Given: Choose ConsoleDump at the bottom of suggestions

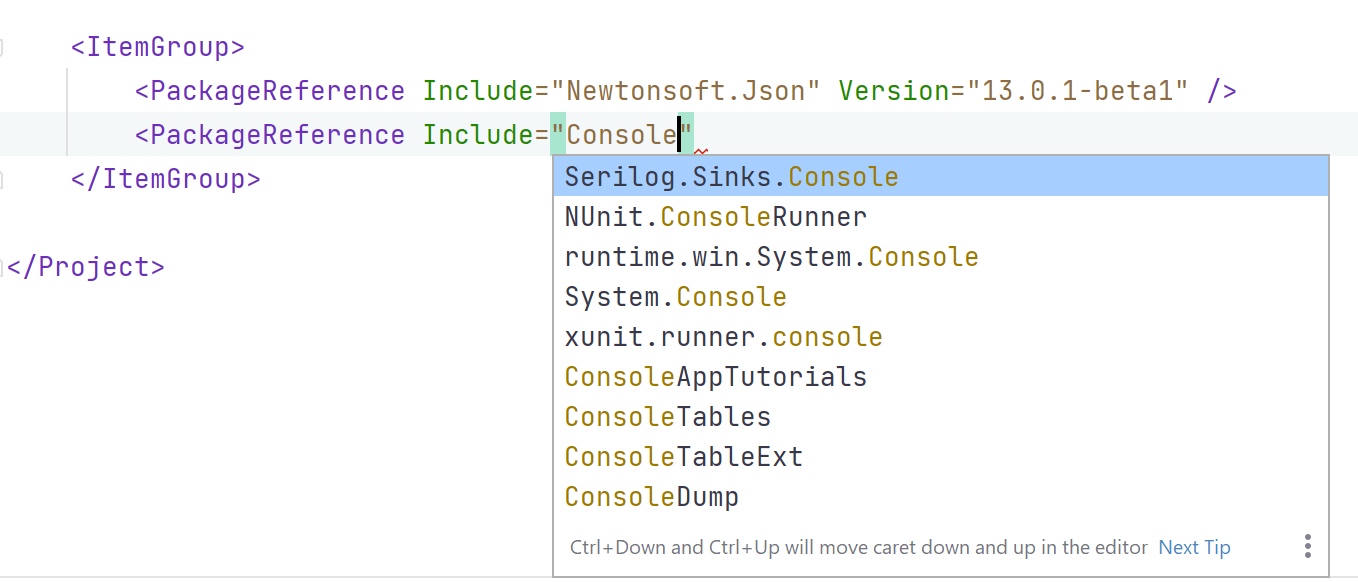Looking at the screenshot, I should (651, 496).
